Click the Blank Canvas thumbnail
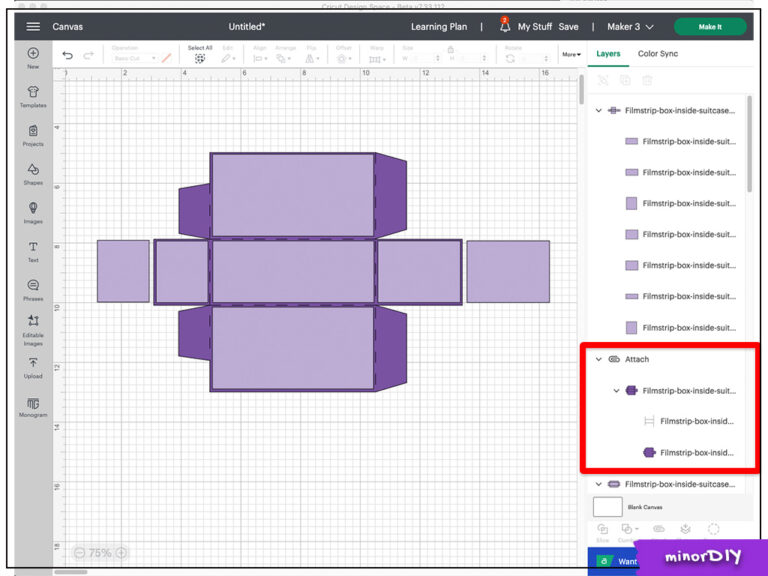 [608, 507]
